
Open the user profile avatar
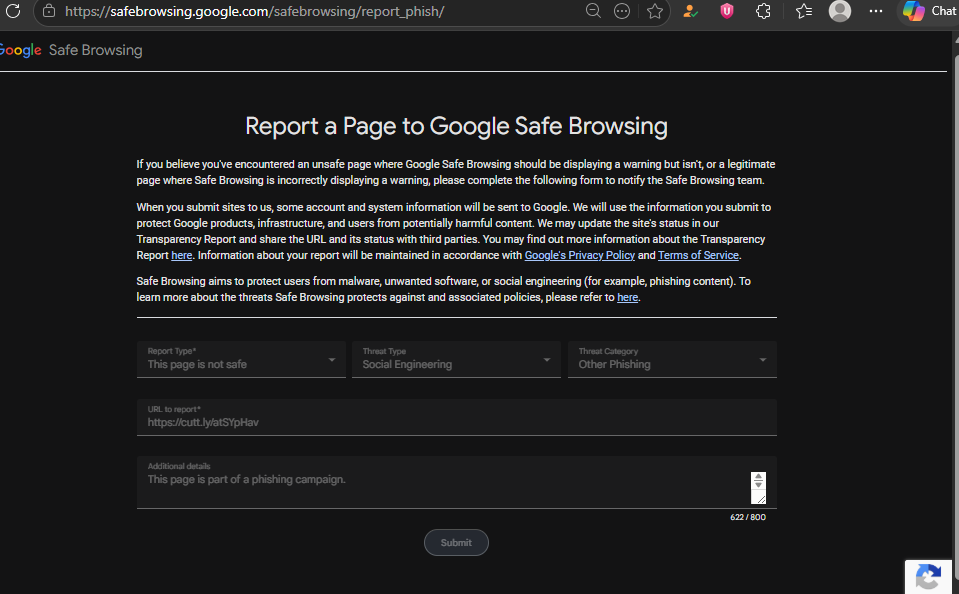coord(840,11)
